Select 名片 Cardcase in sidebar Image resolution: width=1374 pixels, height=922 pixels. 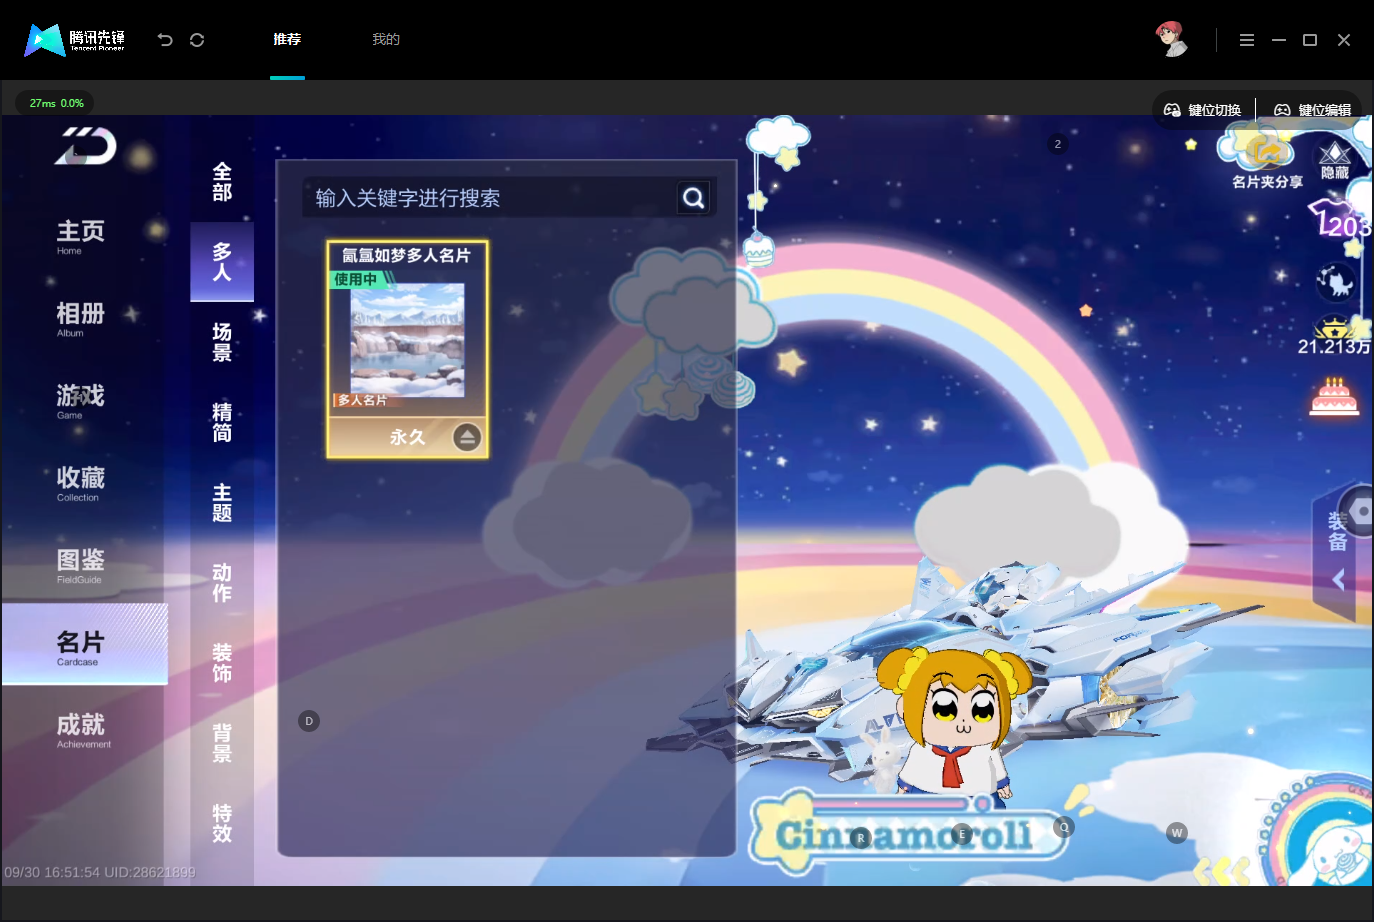click(x=84, y=645)
